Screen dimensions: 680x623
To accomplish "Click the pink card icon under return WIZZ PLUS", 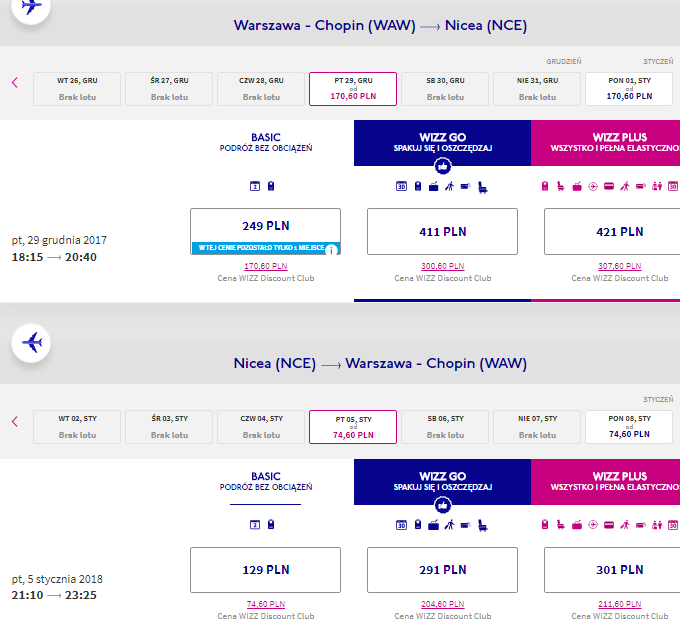I will tap(609, 525).
